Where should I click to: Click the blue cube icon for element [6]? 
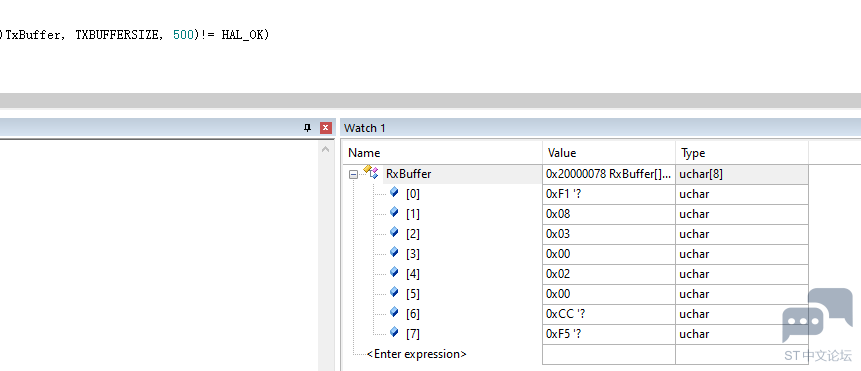394,312
